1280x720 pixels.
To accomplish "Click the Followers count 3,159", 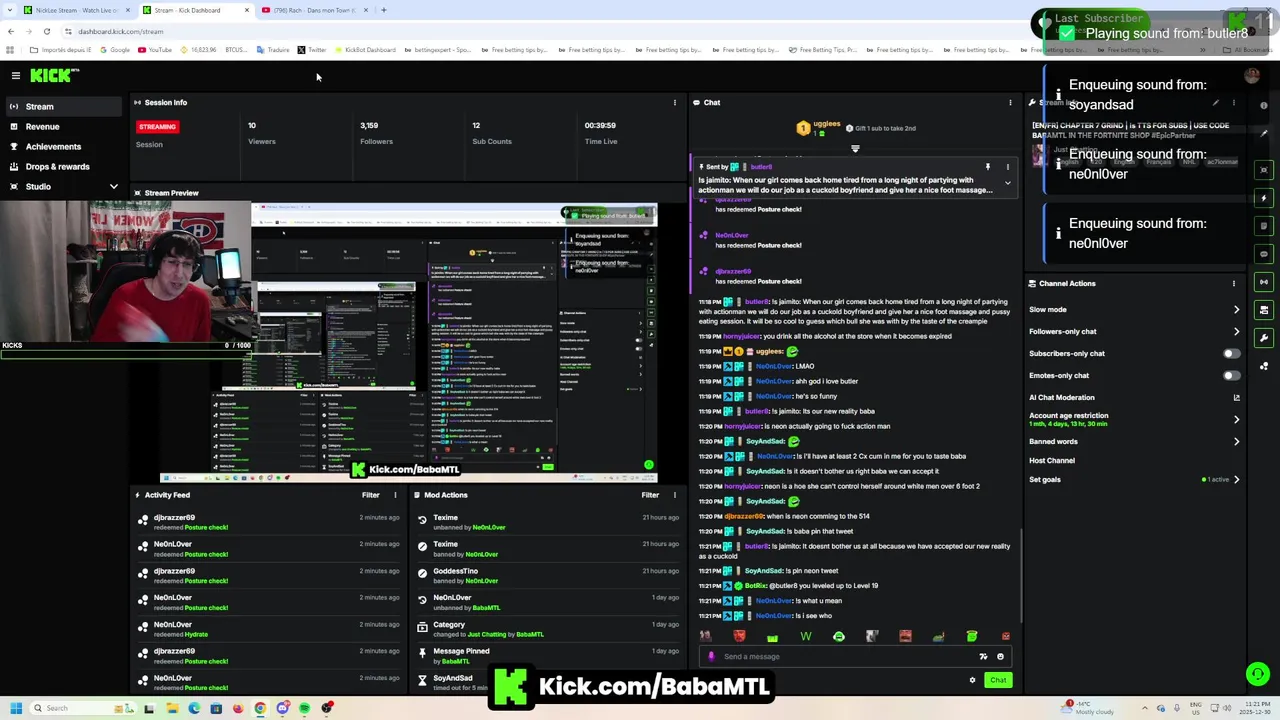I will pyautogui.click(x=369, y=125).
